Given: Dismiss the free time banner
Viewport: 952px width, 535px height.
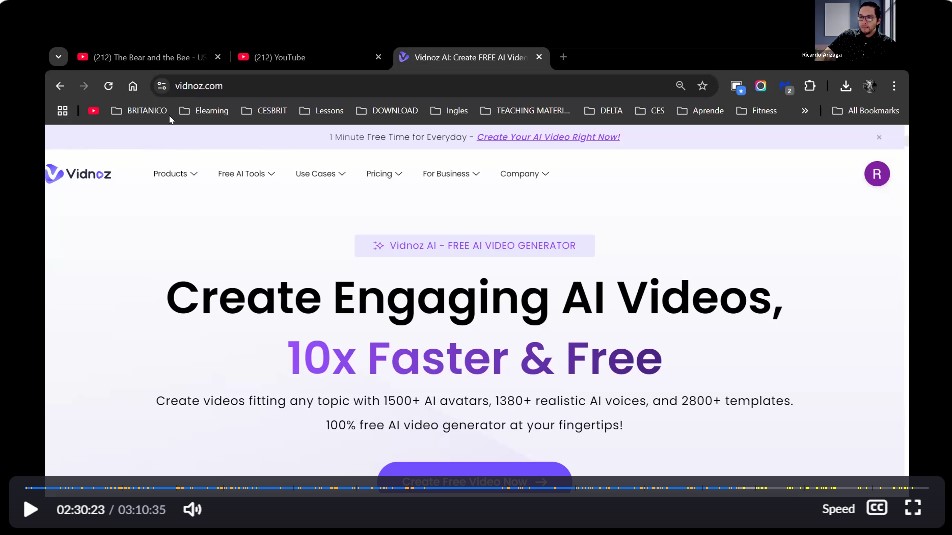Looking at the screenshot, I should (879, 137).
